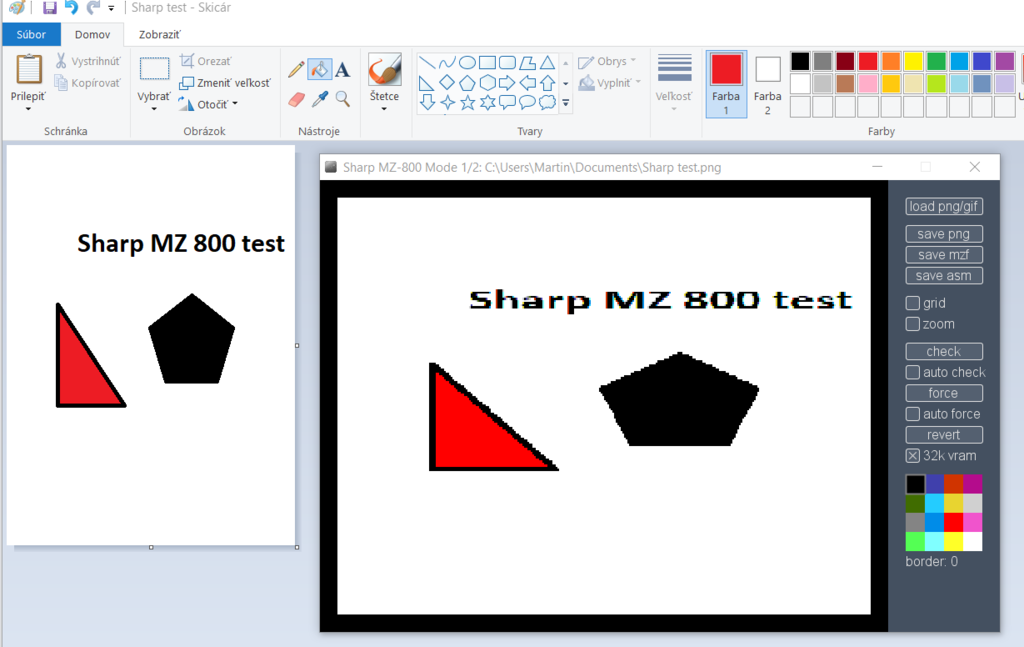Select the Pencil tool in Paint
Image resolution: width=1024 pixels, height=647 pixels.
(x=295, y=69)
